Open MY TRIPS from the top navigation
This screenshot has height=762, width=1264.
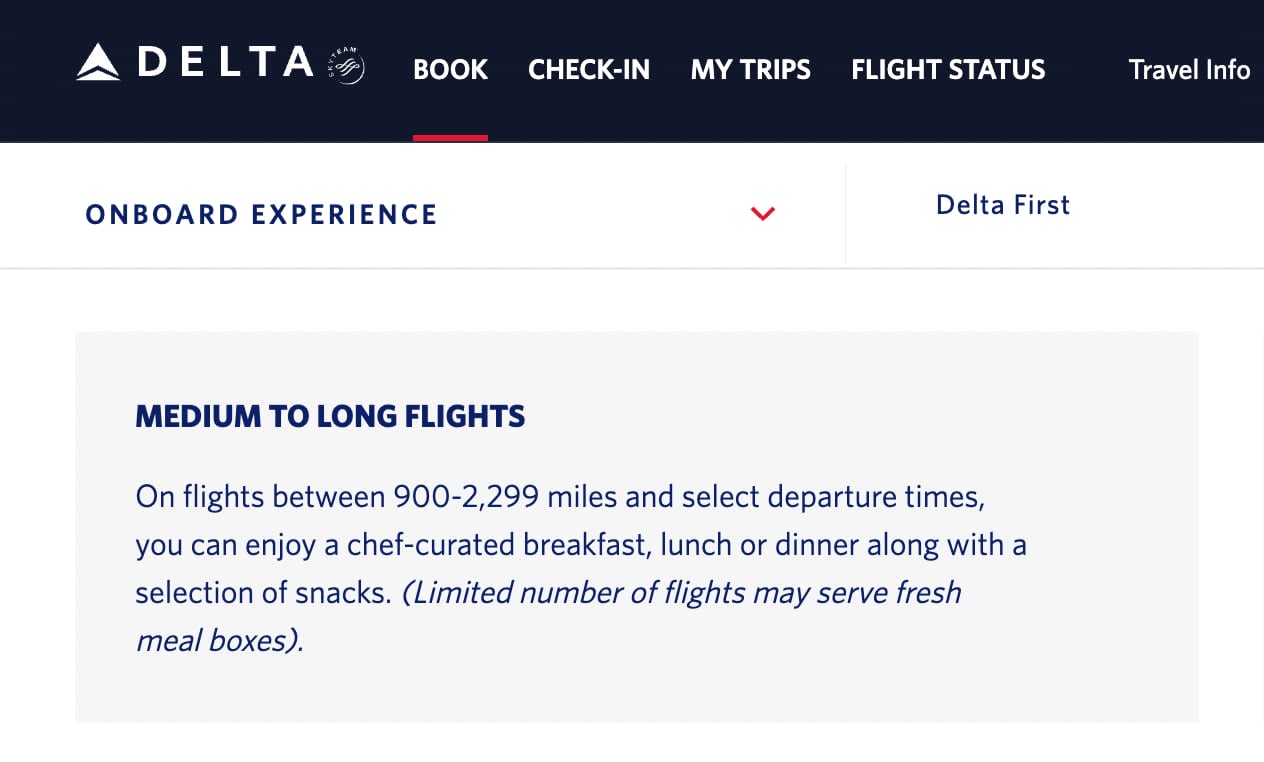point(750,70)
